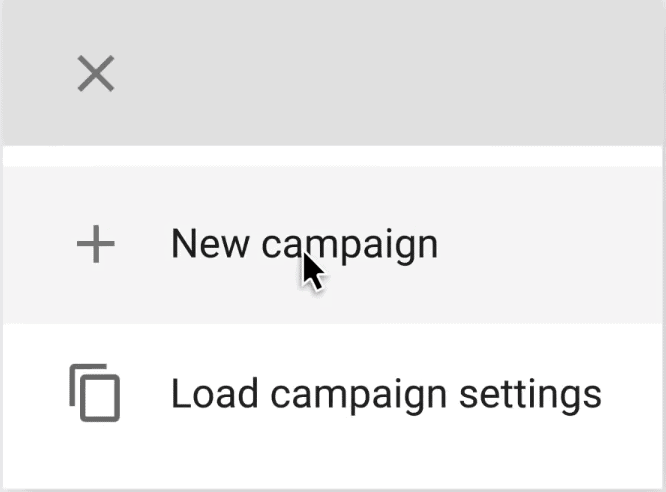Screen dimensions: 666x492
Task: Click the gray header bar beside the X
Action: click(382, 73)
